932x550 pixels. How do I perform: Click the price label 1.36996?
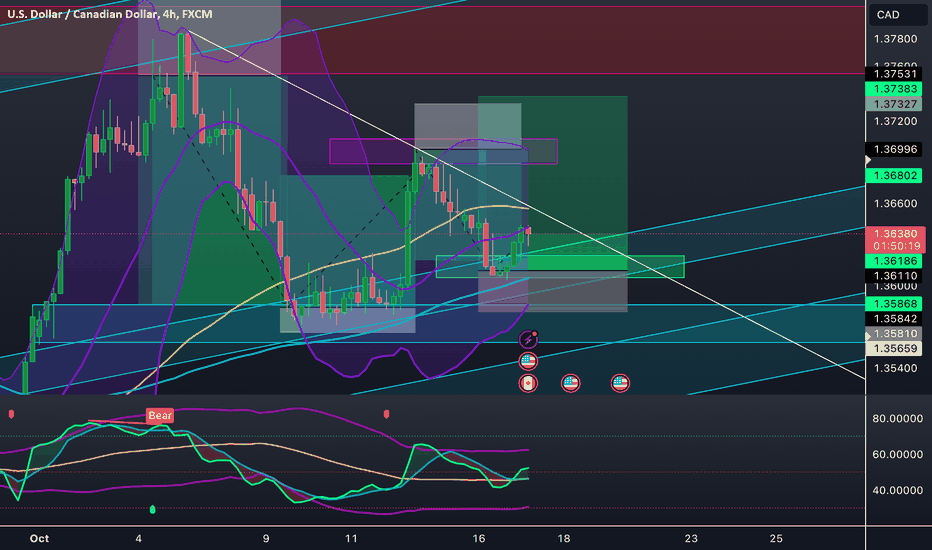tap(895, 149)
